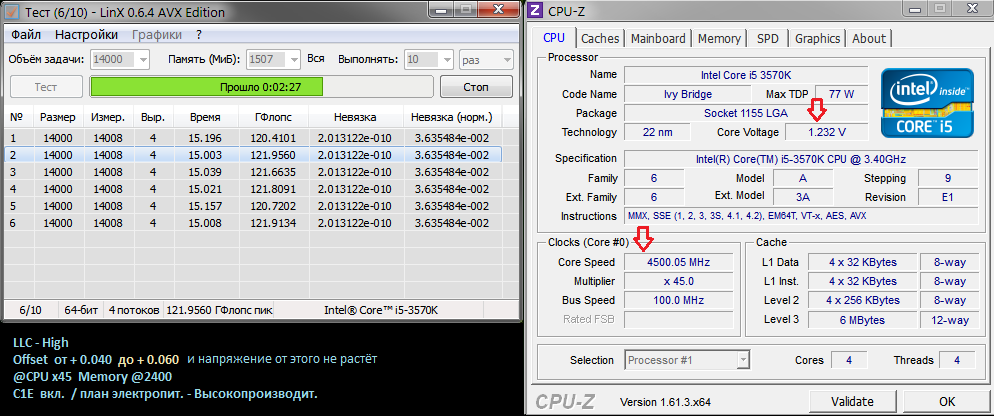
Task: Click the Name field Intel Core i5 3570K
Action: point(746,75)
